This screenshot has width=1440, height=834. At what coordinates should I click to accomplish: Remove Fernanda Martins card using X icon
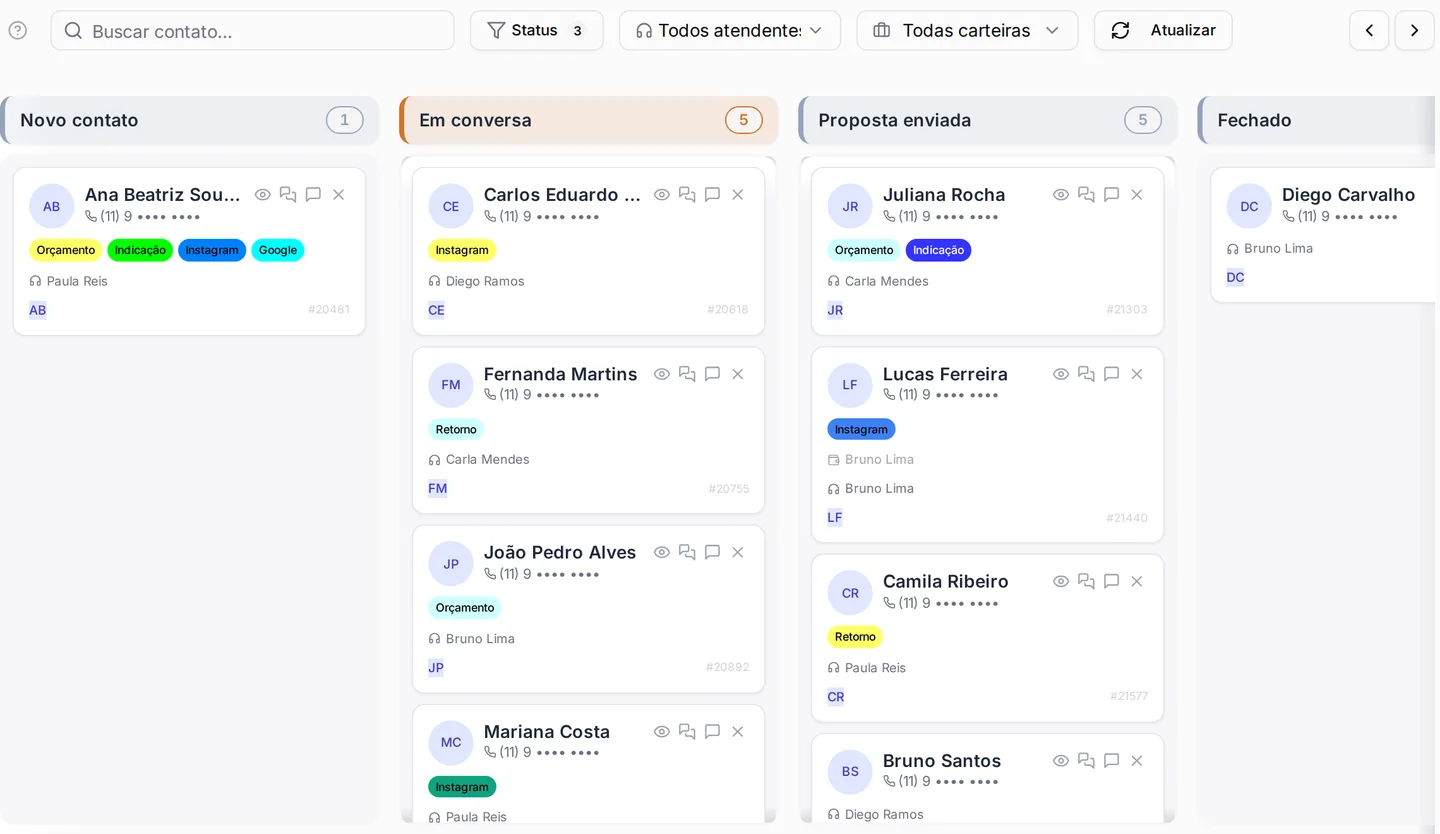click(x=738, y=374)
